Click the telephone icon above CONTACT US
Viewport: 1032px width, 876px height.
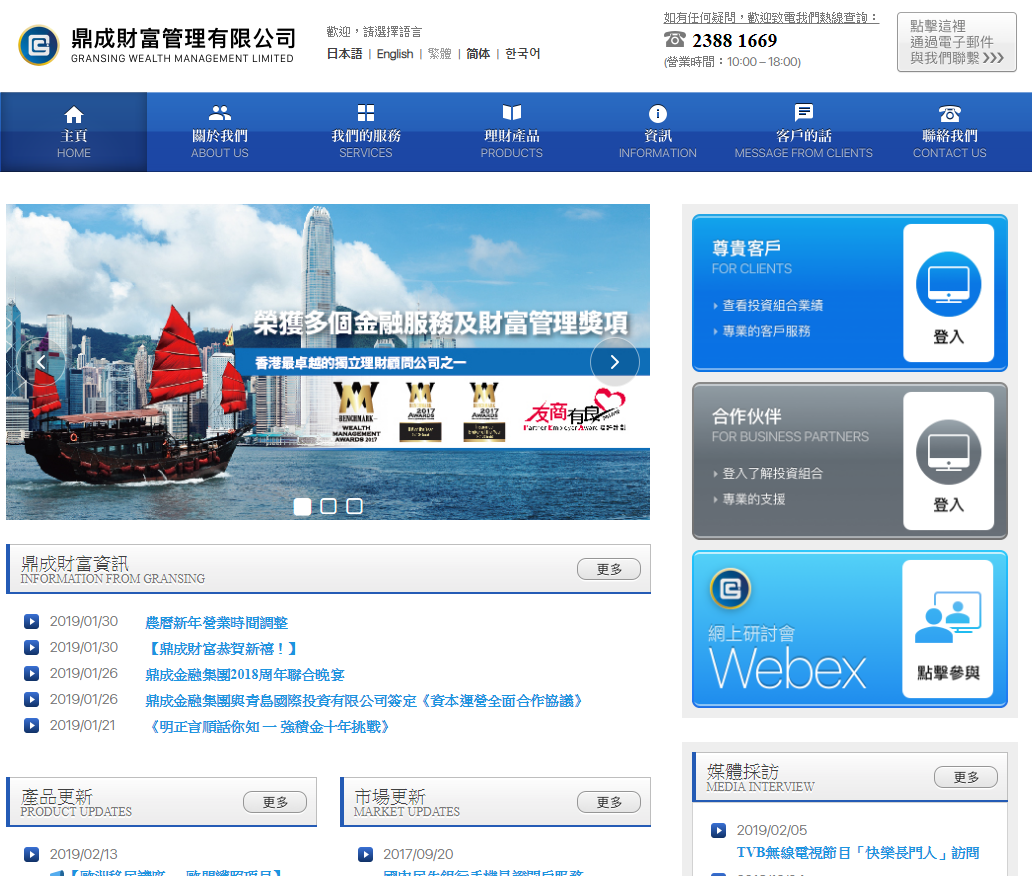[949, 114]
